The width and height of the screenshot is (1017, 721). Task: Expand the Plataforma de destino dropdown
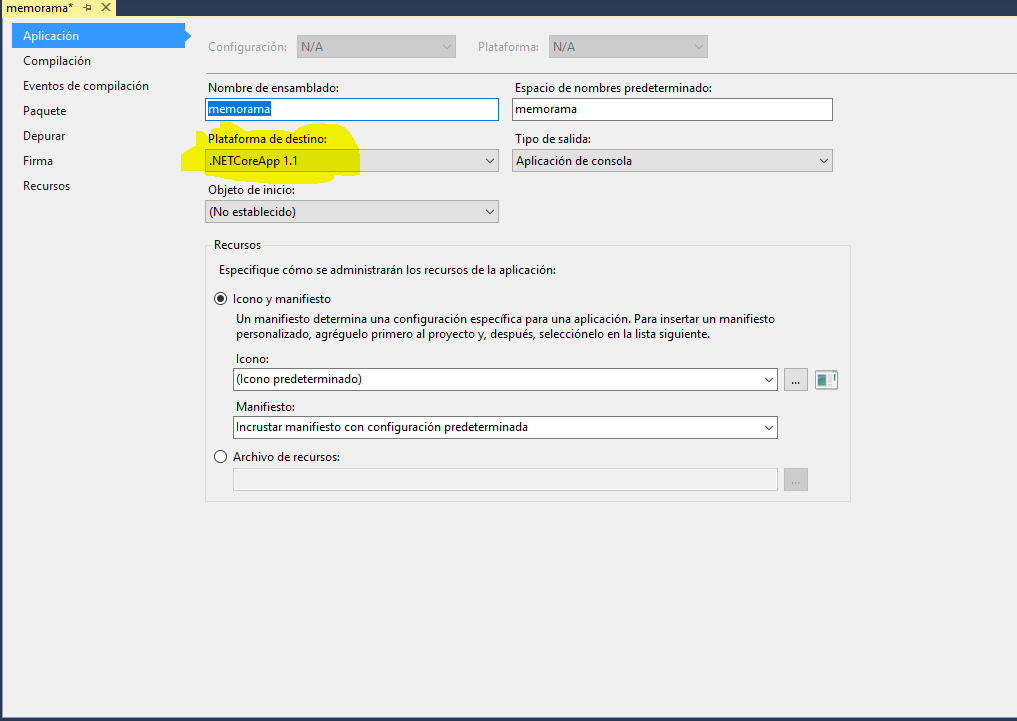(352, 161)
